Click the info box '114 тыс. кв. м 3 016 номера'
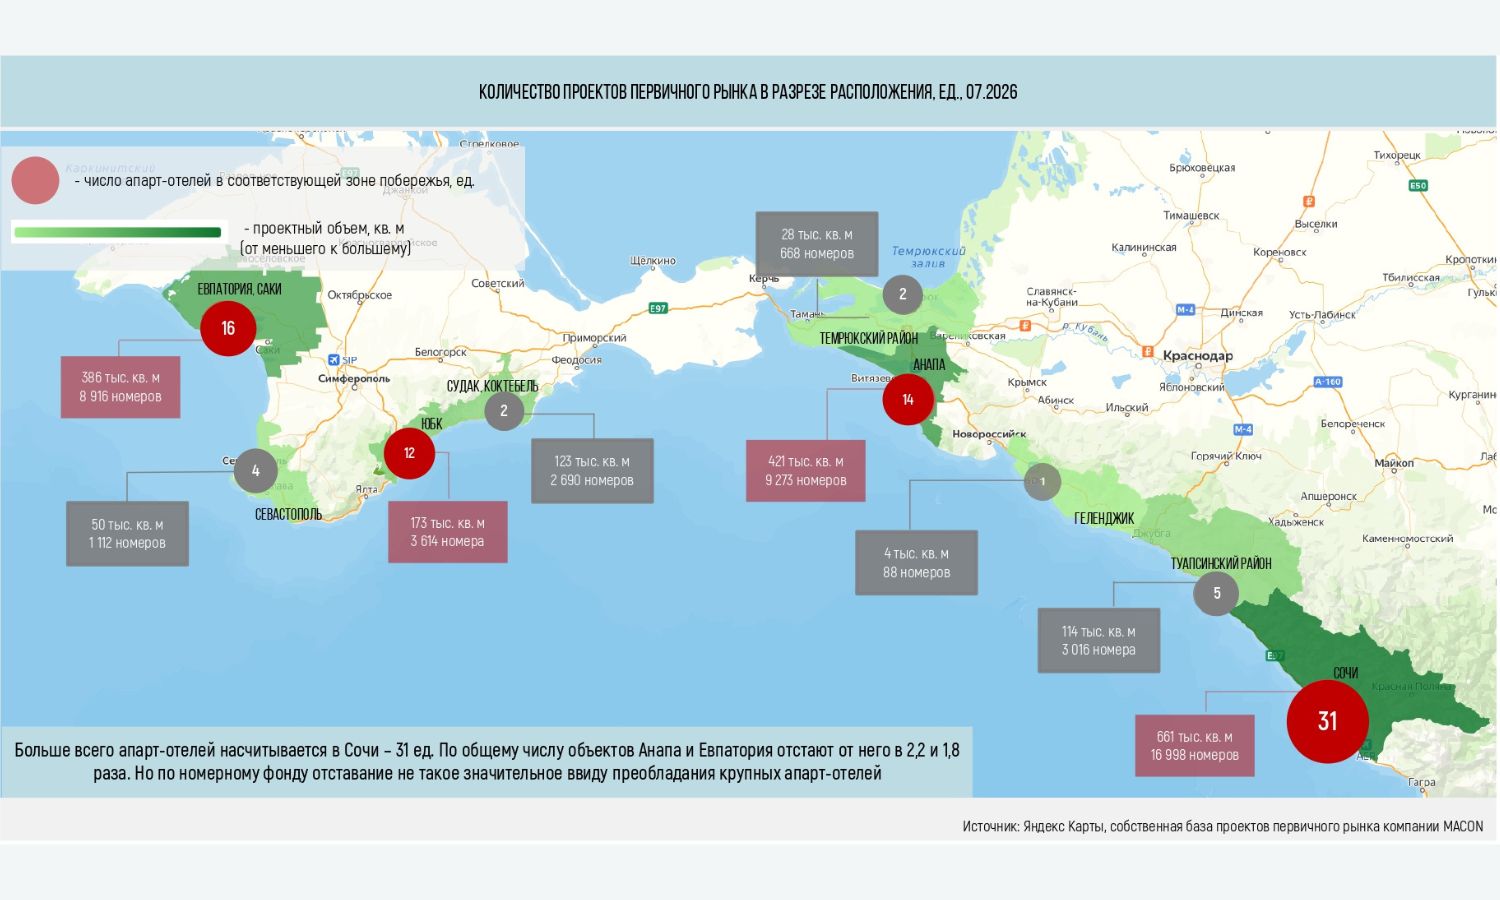 tap(1099, 640)
